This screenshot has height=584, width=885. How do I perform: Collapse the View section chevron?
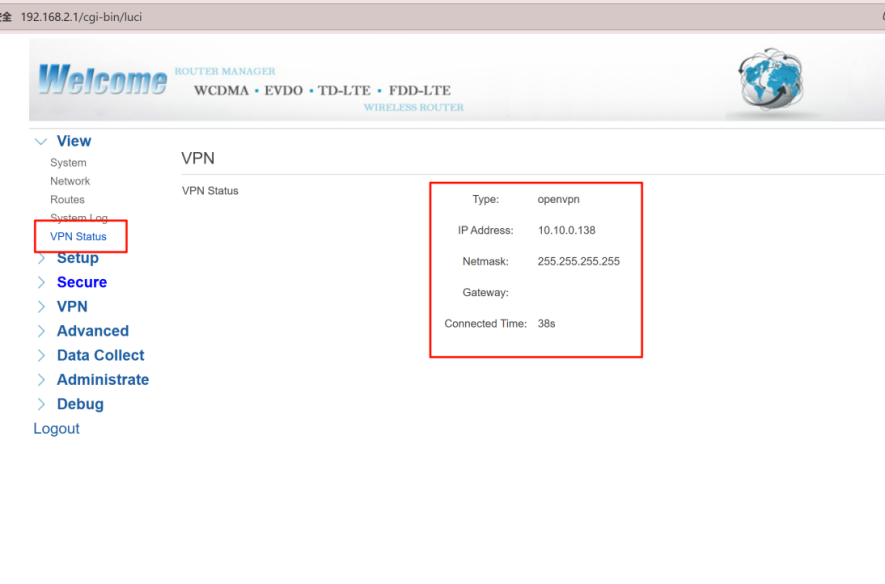41,142
